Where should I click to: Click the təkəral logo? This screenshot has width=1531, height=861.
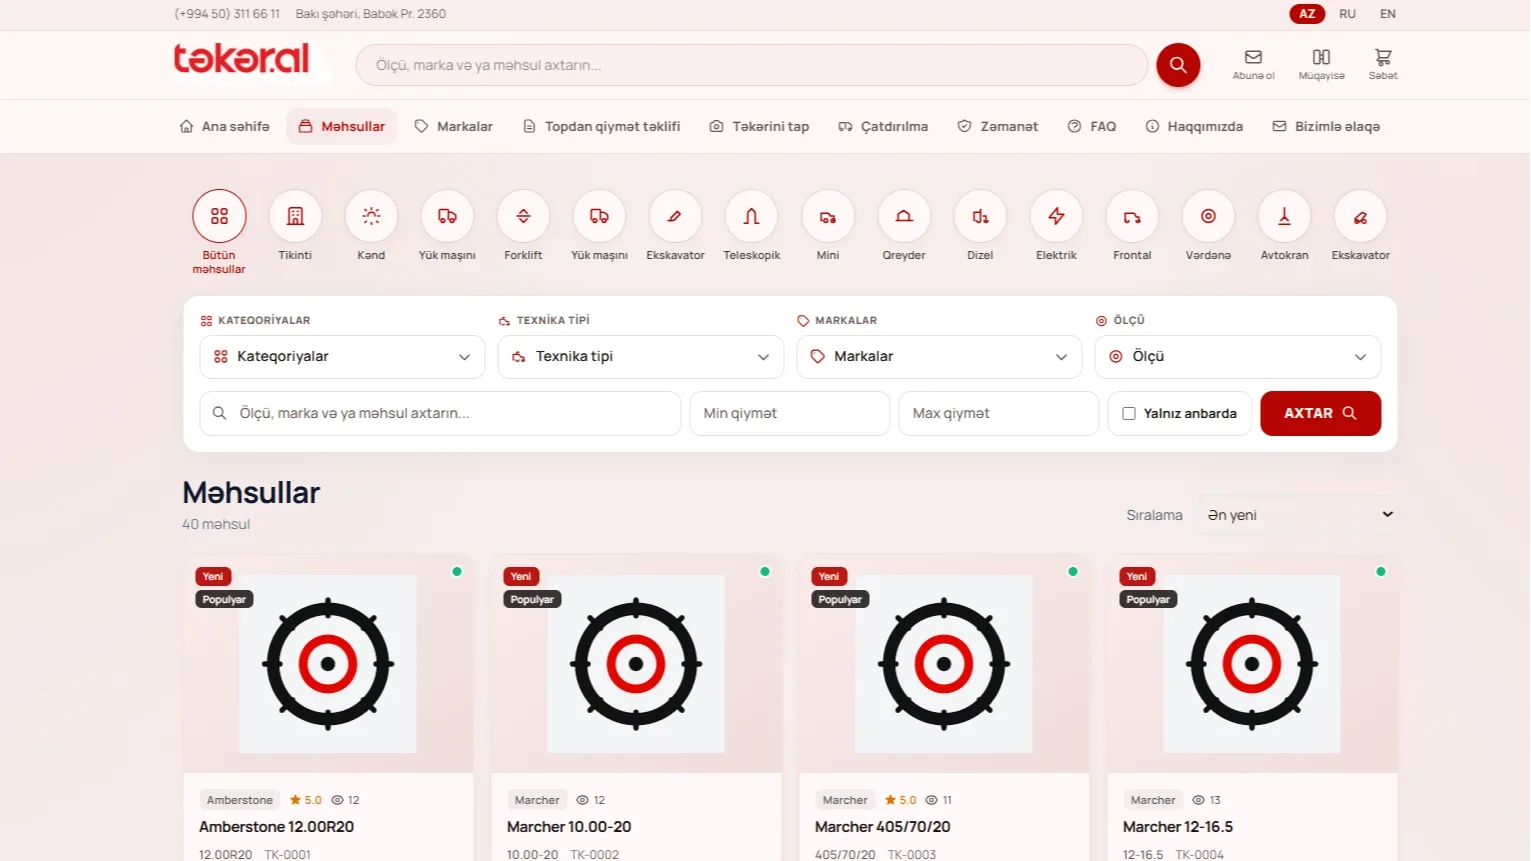point(242,59)
